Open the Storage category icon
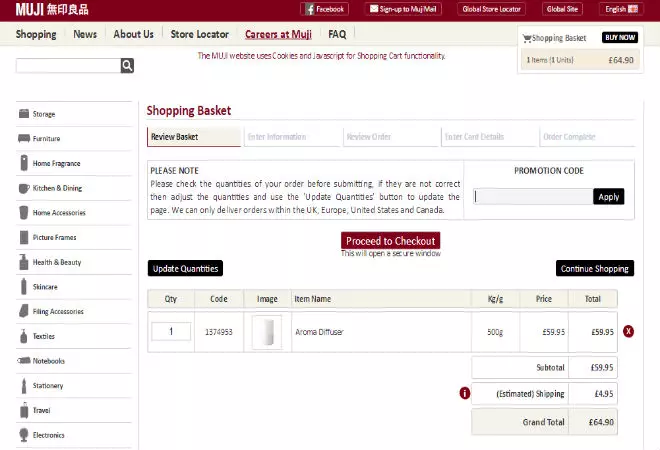660x450 pixels. pyautogui.click(x=24, y=114)
